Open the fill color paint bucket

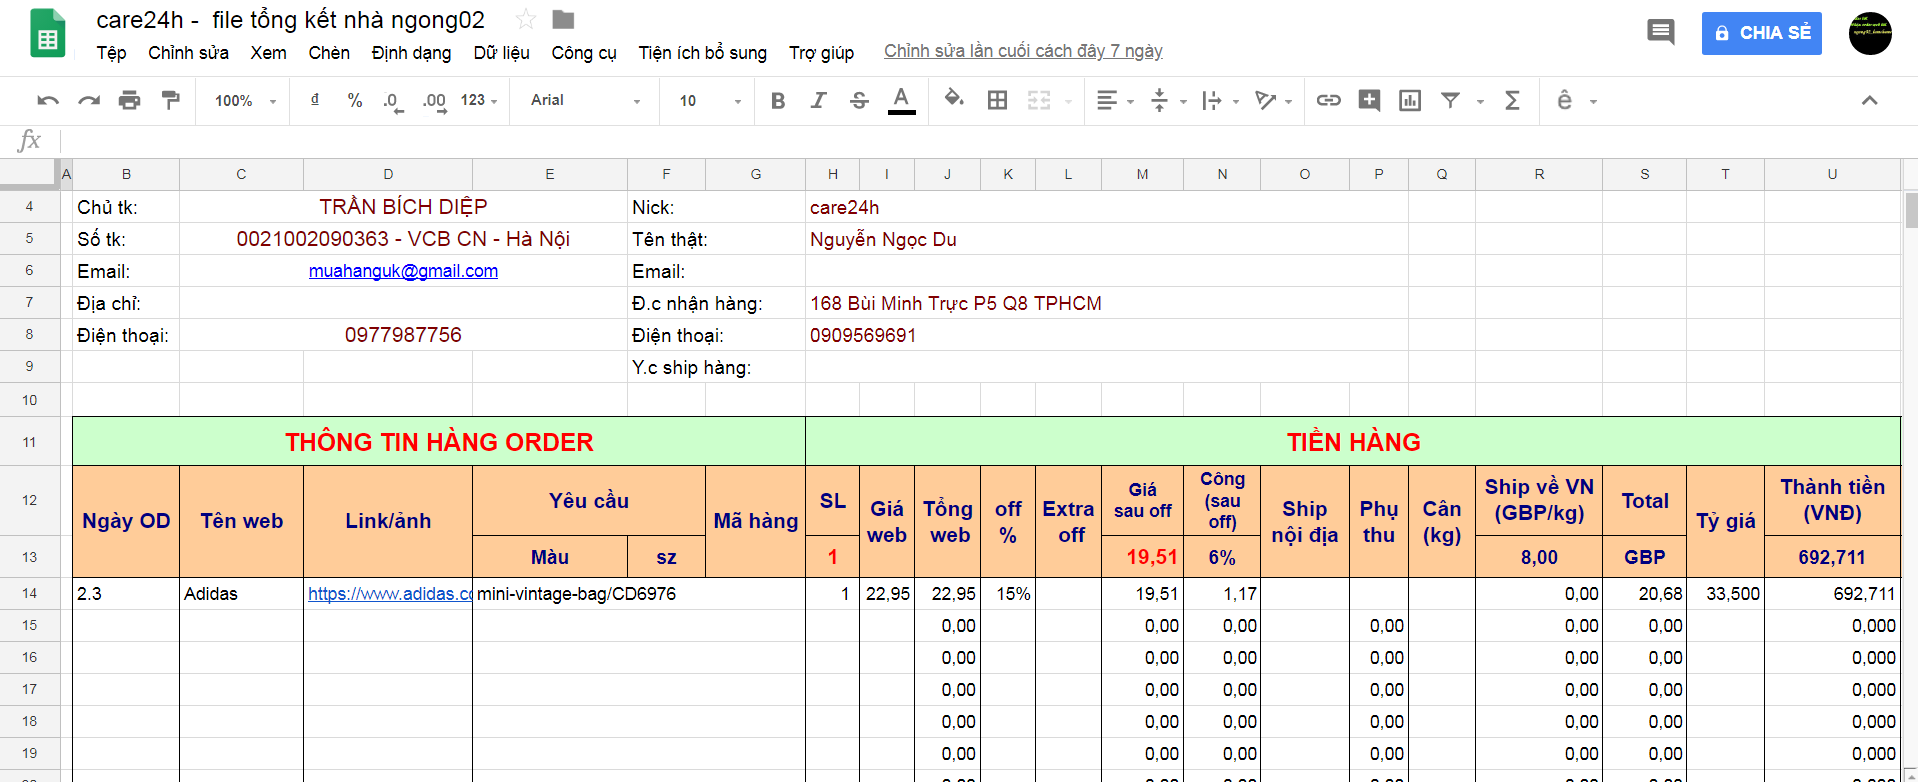[954, 99]
